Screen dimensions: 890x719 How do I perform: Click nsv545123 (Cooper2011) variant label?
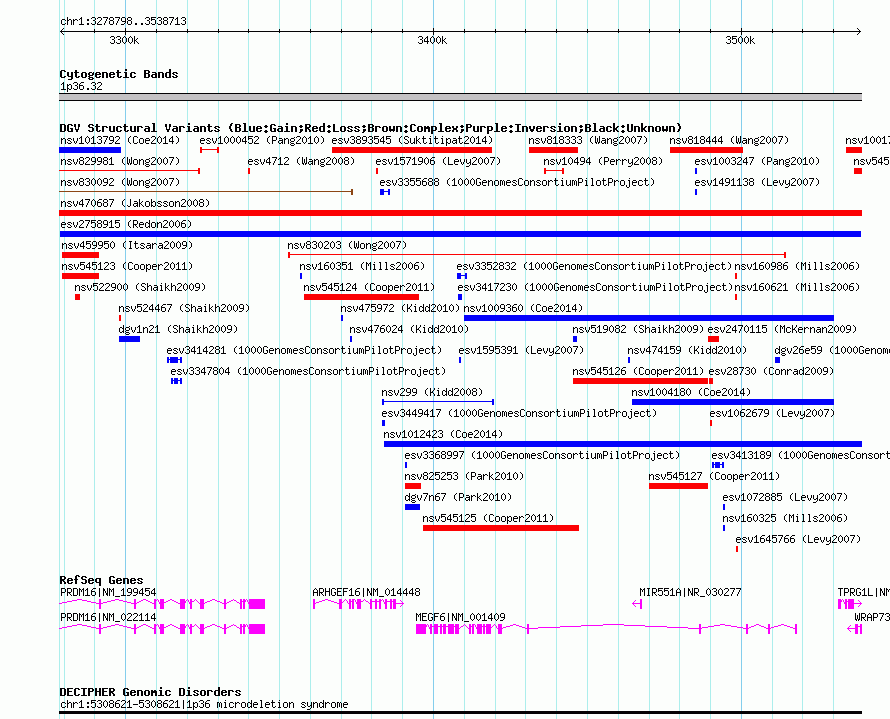(127, 266)
